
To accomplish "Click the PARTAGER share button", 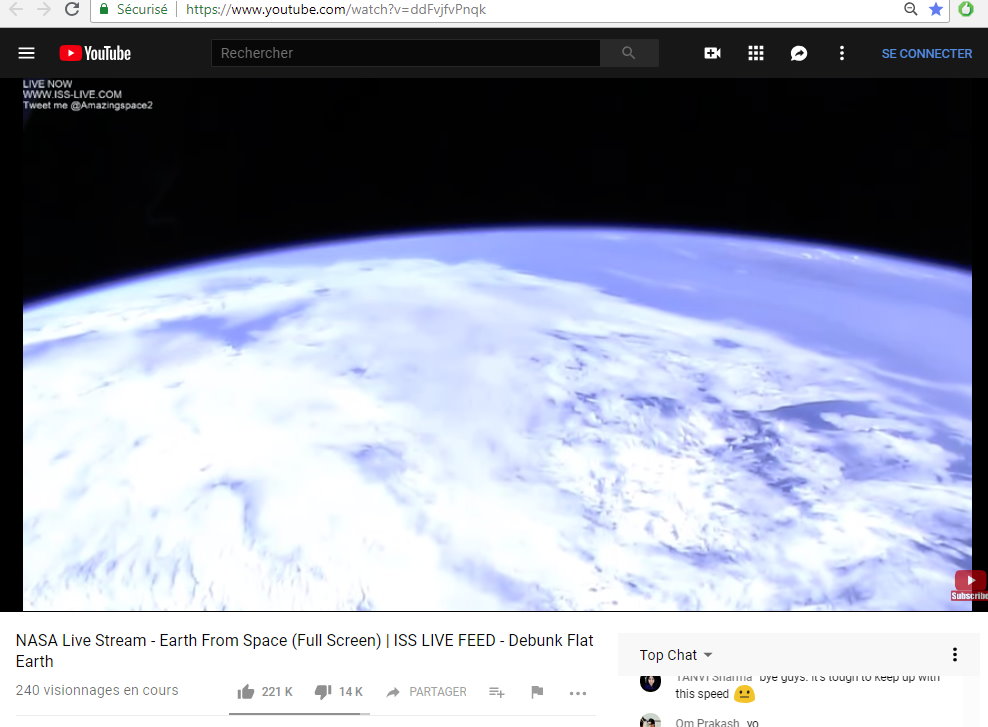I will (x=426, y=692).
